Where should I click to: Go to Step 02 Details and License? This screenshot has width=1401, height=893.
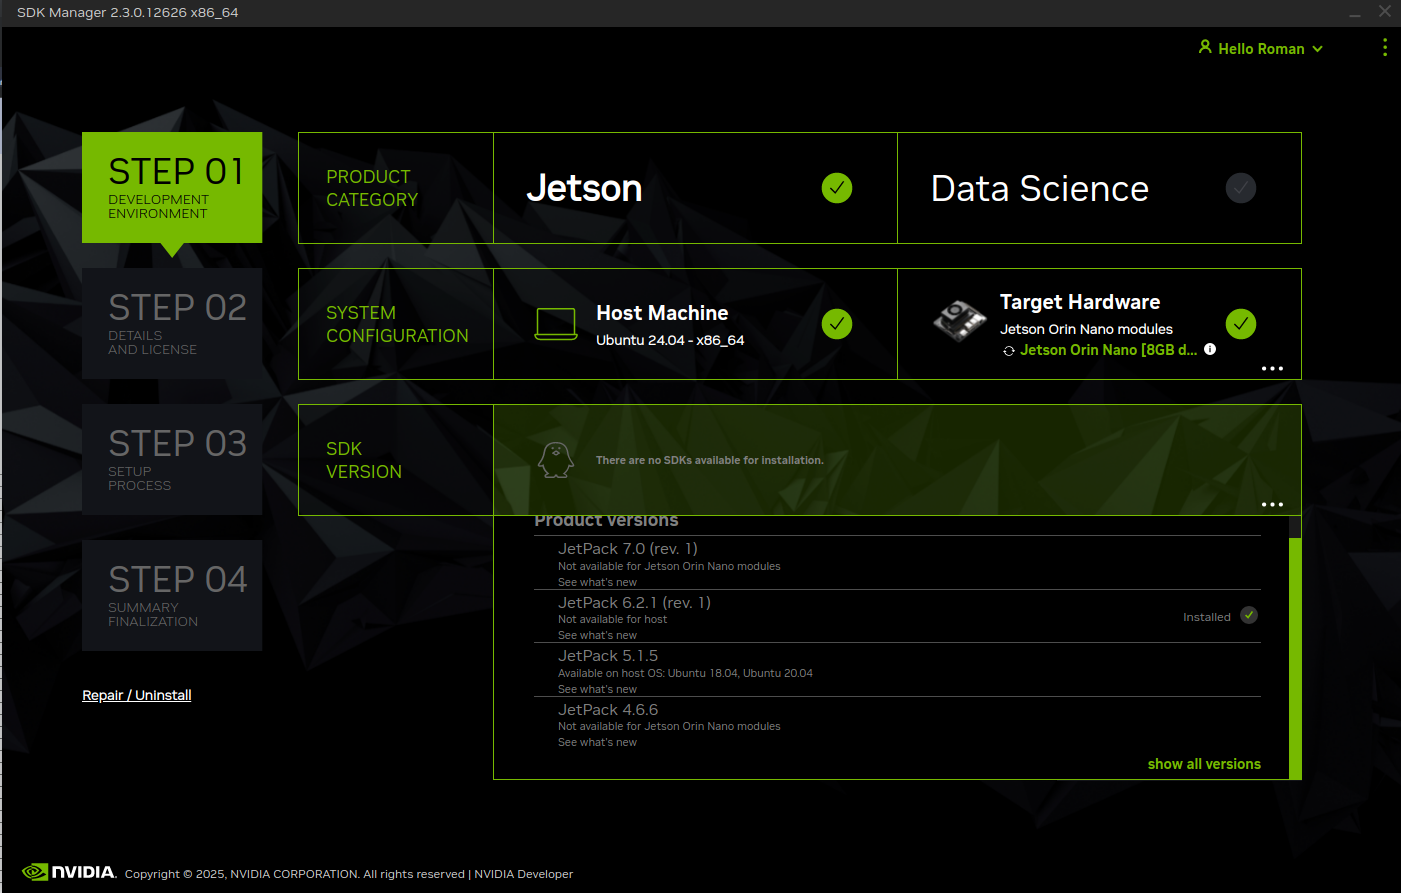pyautogui.click(x=172, y=324)
